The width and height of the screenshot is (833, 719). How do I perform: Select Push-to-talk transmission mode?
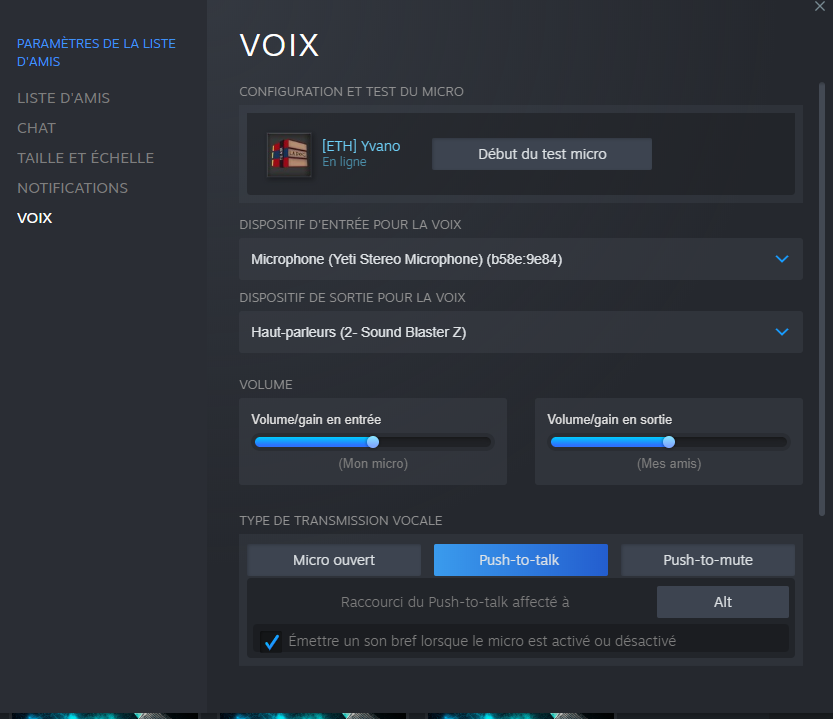521,560
